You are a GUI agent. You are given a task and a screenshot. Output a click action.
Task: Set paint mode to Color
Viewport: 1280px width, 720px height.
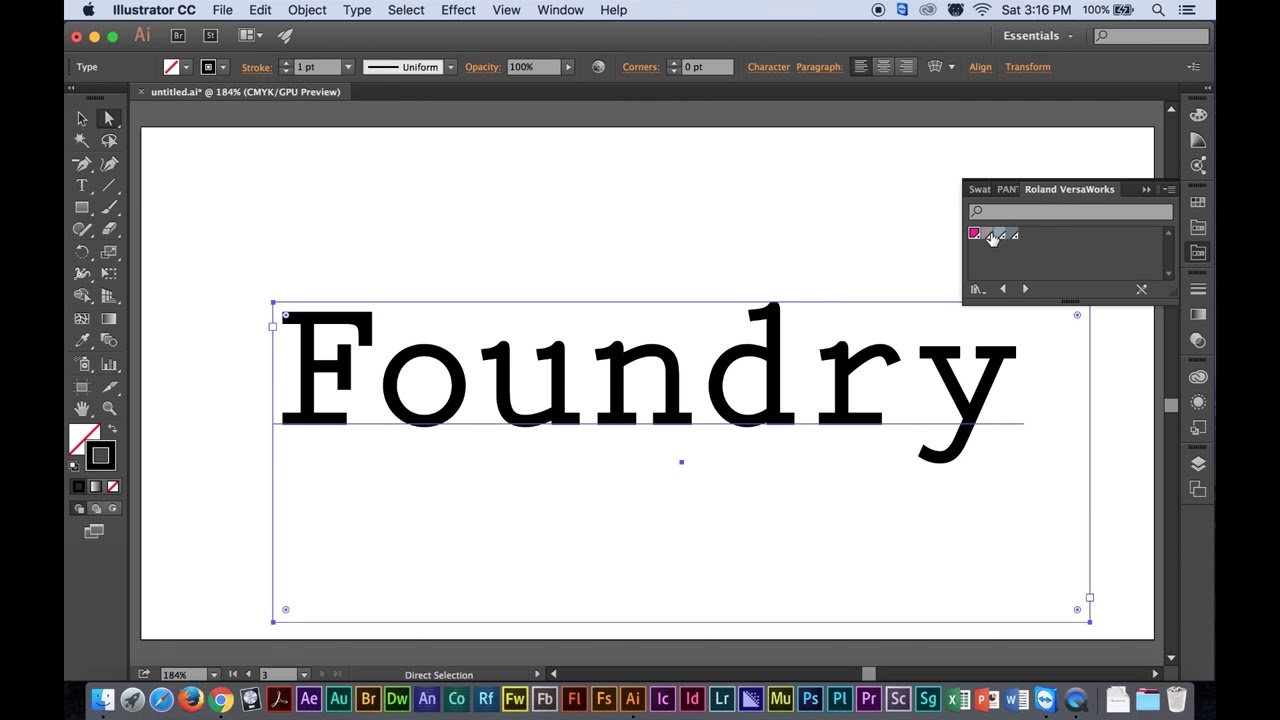pos(79,487)
